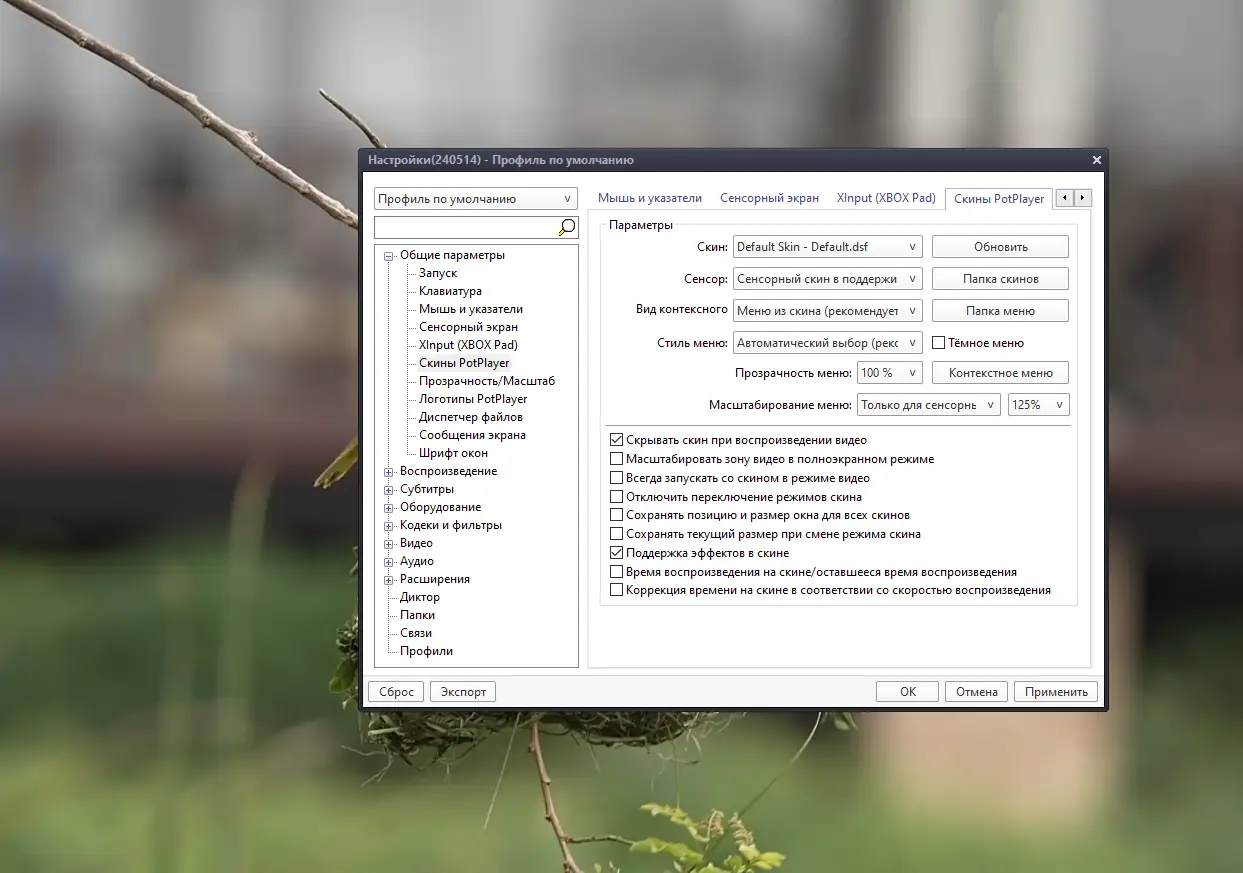This screenshot has width=1243, height=873.
Task: Select the Скины PotPlayer tab
Action: tap(999, 198)
